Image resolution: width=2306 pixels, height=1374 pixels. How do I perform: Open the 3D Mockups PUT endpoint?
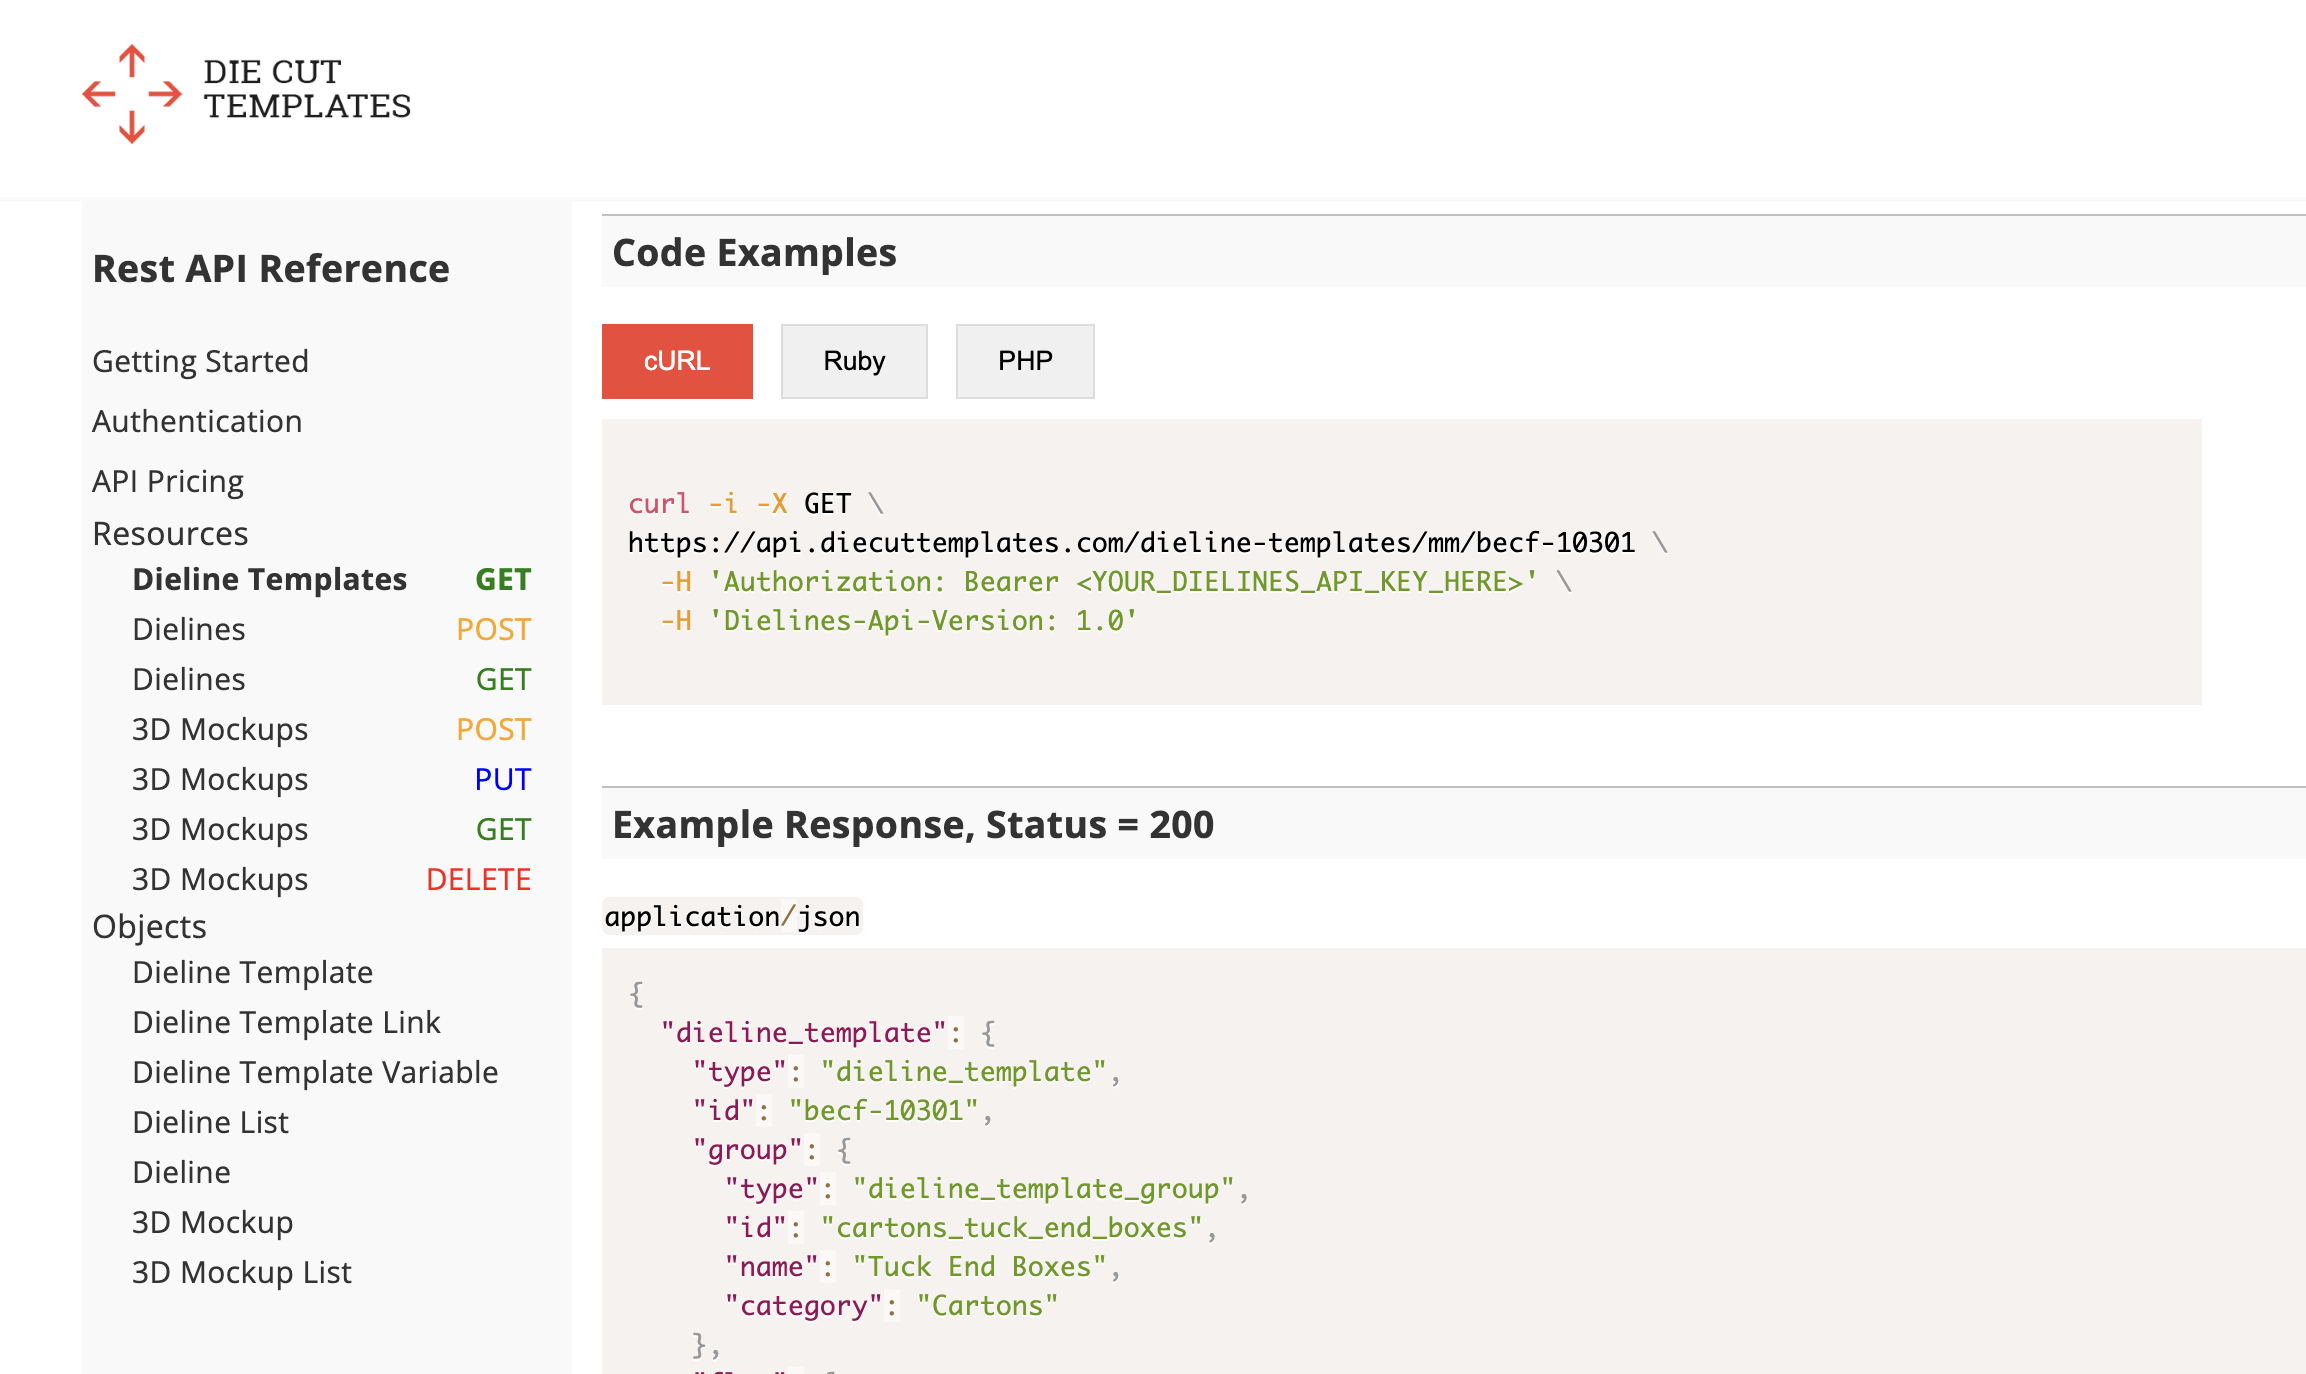click(x=220, y=779)
